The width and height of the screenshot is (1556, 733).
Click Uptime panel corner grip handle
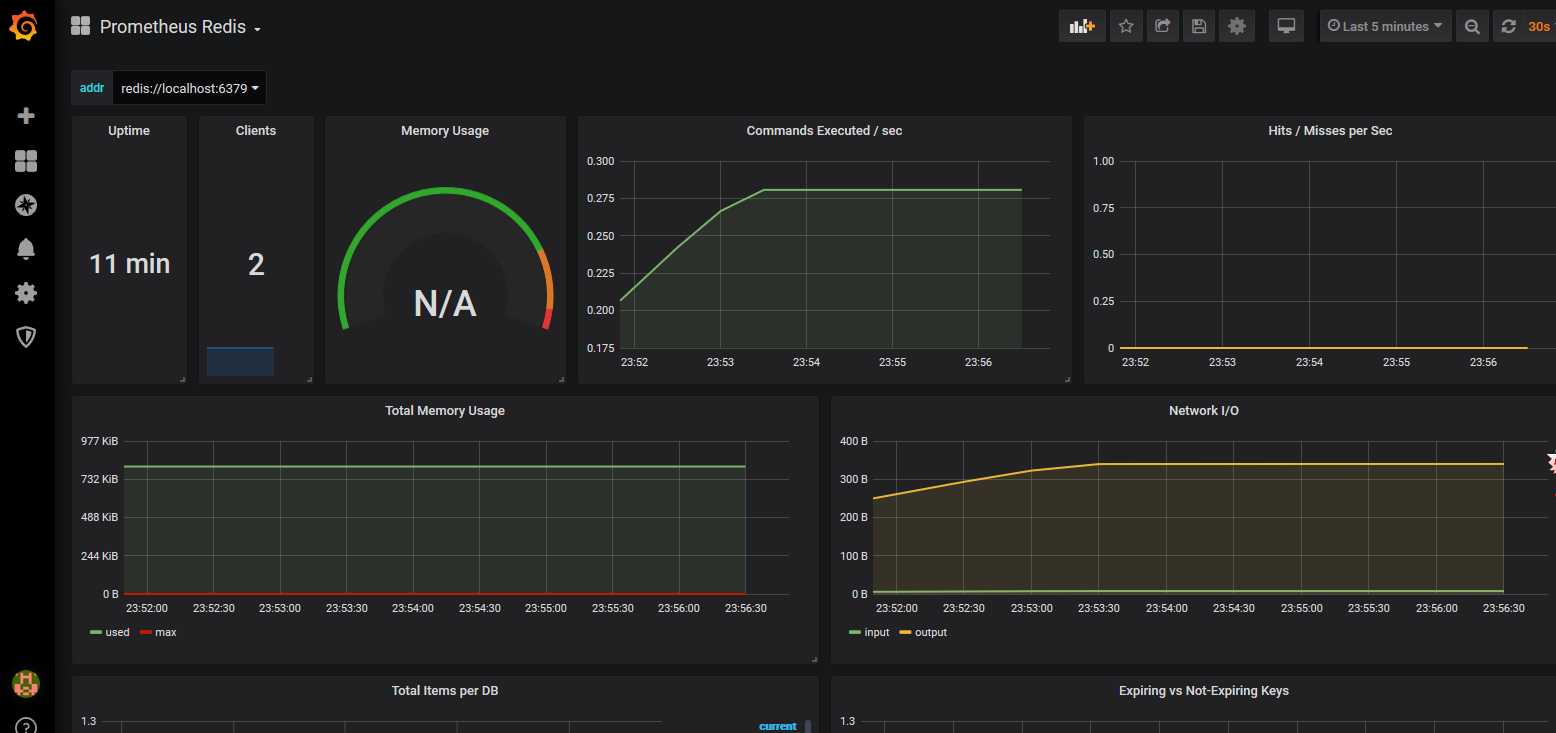(181, 379)
